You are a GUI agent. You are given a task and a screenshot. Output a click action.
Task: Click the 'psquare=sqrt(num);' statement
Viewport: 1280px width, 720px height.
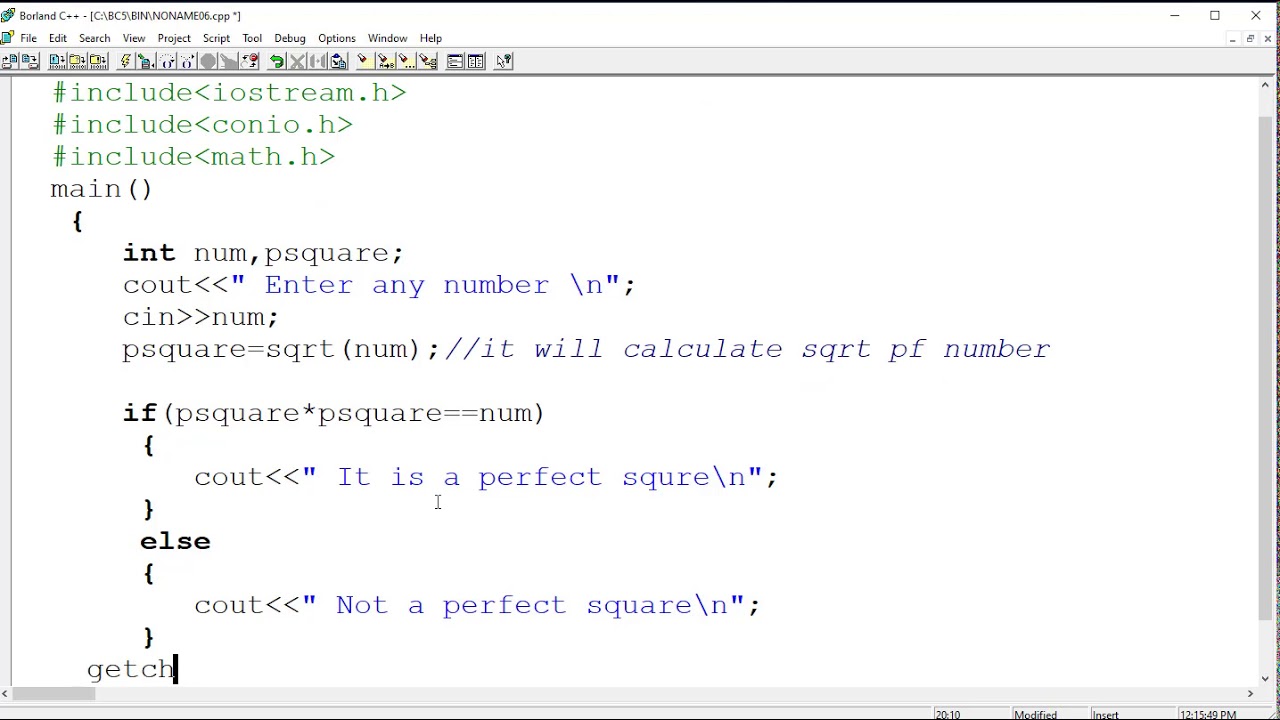281,349
